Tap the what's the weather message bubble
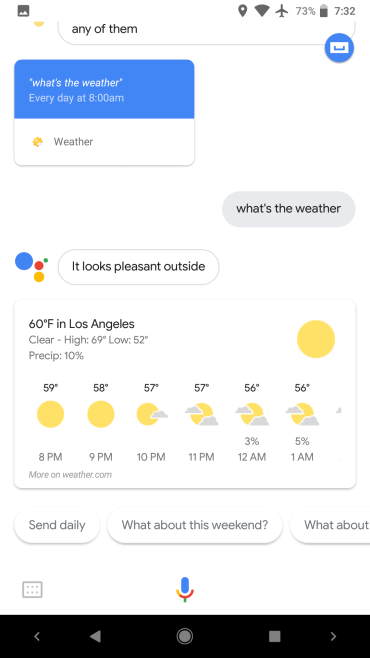 coord(289,209)
